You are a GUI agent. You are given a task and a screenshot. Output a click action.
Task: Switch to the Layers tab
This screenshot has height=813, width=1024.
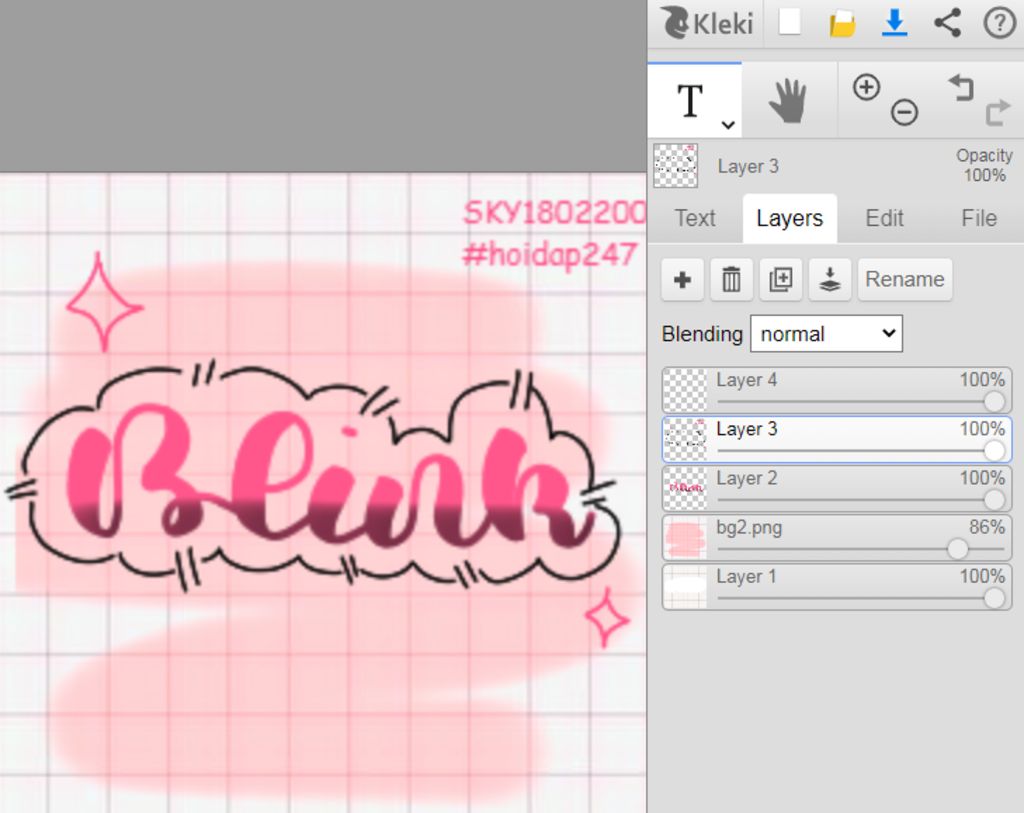tap(790, 218)
